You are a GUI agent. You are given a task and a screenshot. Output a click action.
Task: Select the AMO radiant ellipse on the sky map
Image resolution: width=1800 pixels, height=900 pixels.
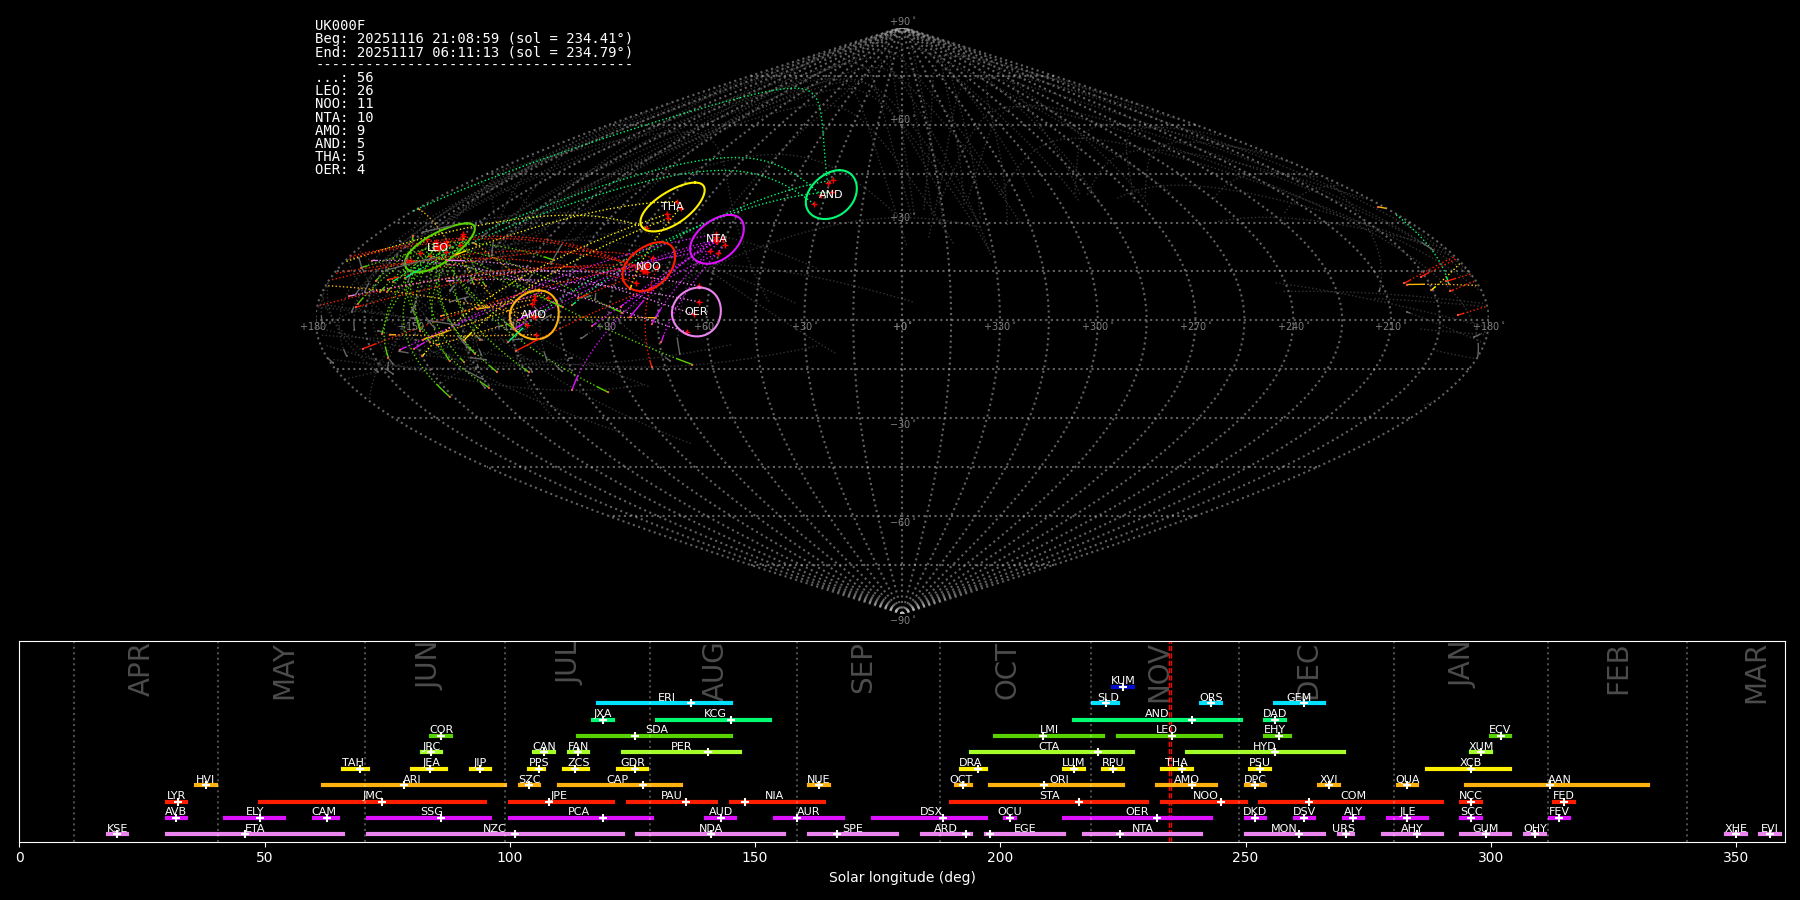[534, 315]
